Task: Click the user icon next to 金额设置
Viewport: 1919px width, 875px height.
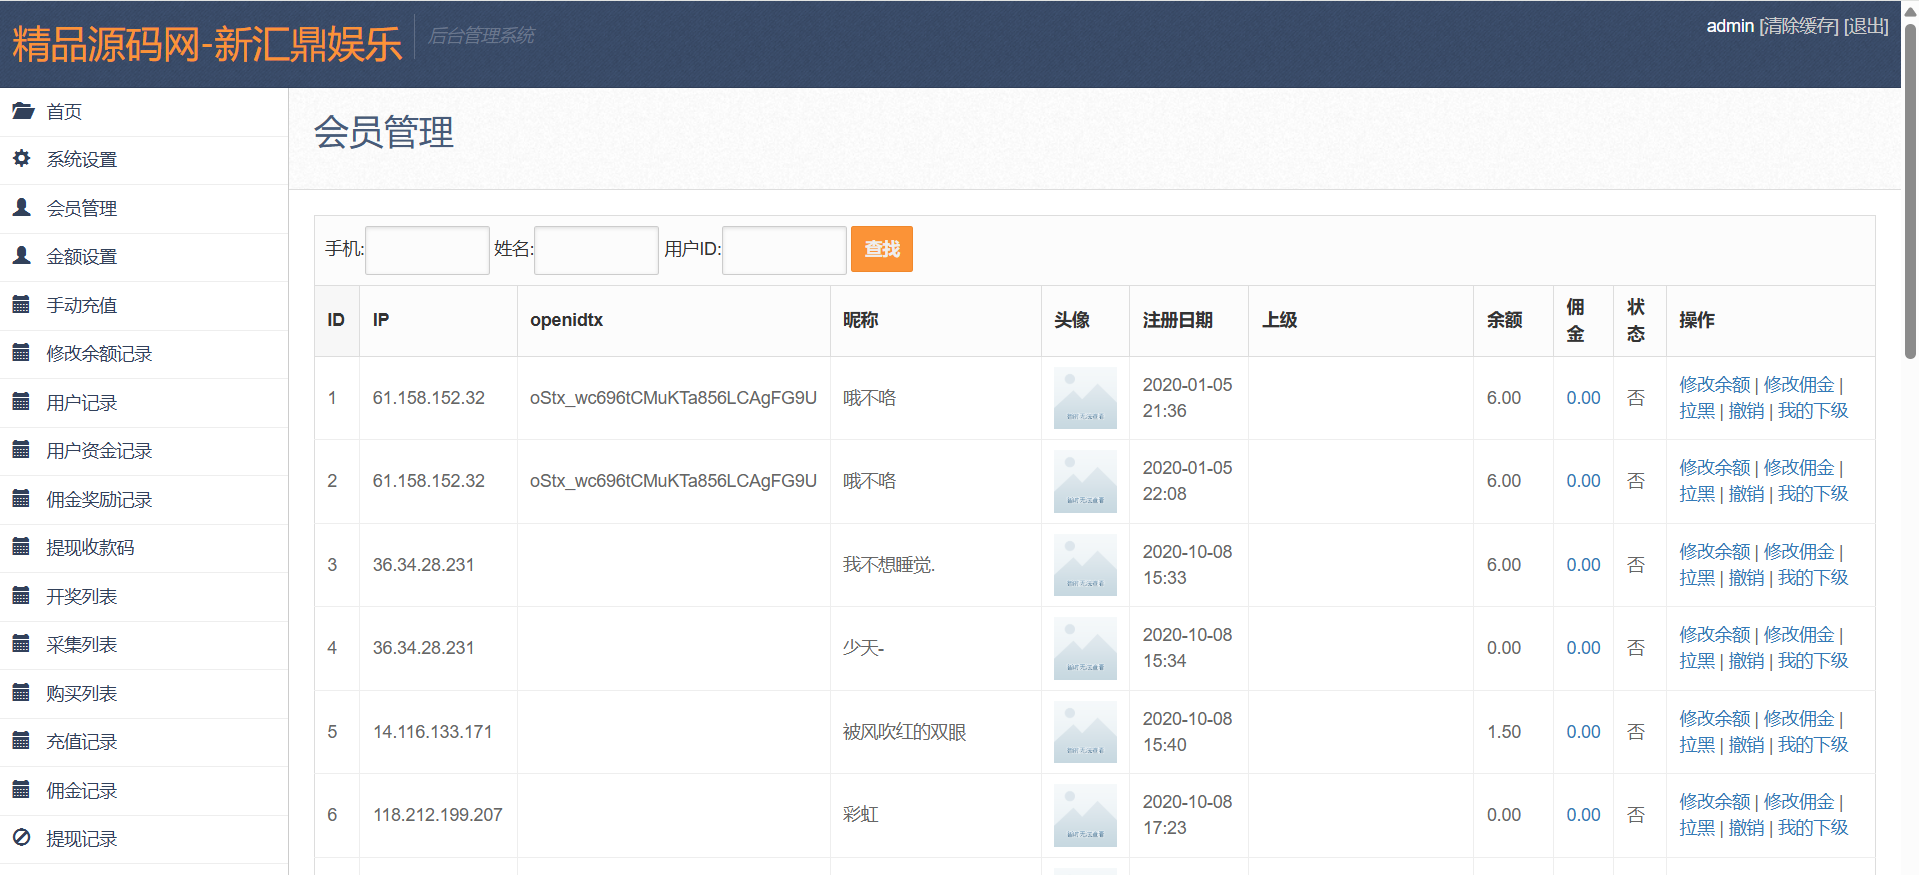Action: click(x=22, y=256)
